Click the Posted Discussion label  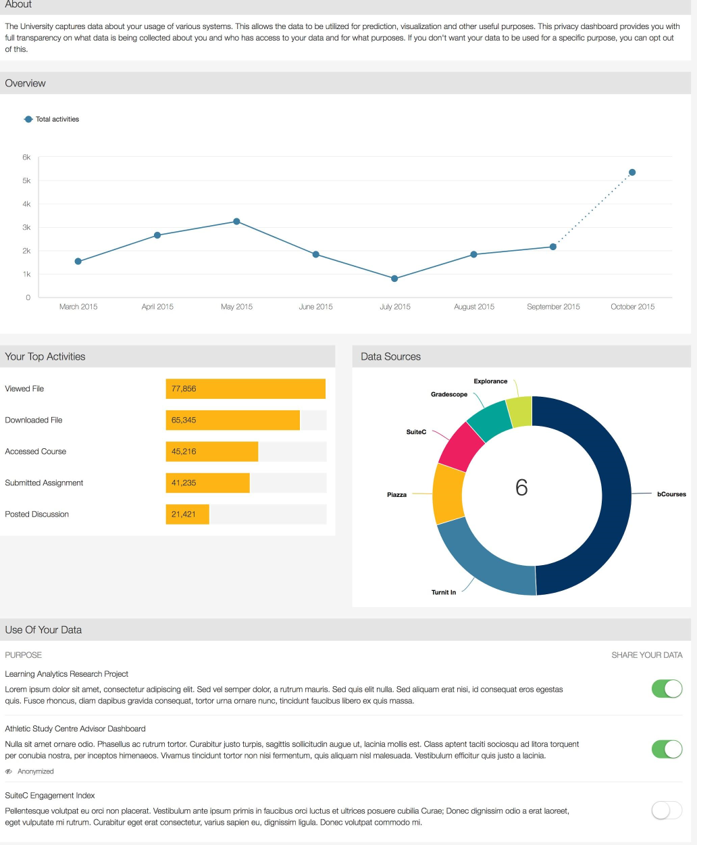(37, 514)
